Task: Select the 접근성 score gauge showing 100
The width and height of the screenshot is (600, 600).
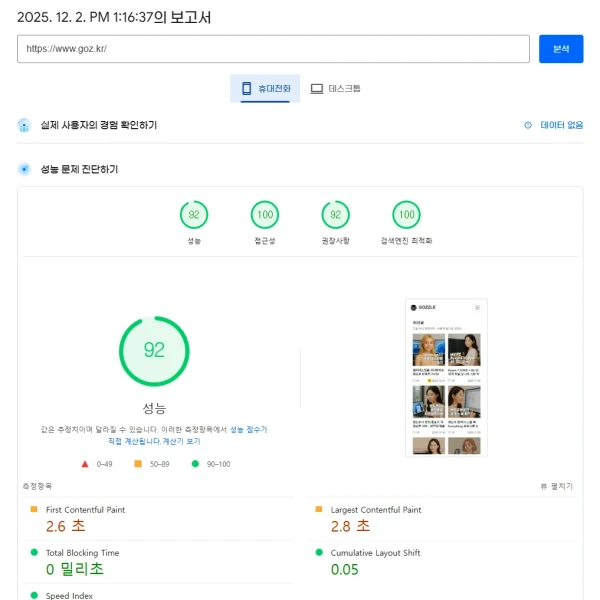Action: click(265, 215)
